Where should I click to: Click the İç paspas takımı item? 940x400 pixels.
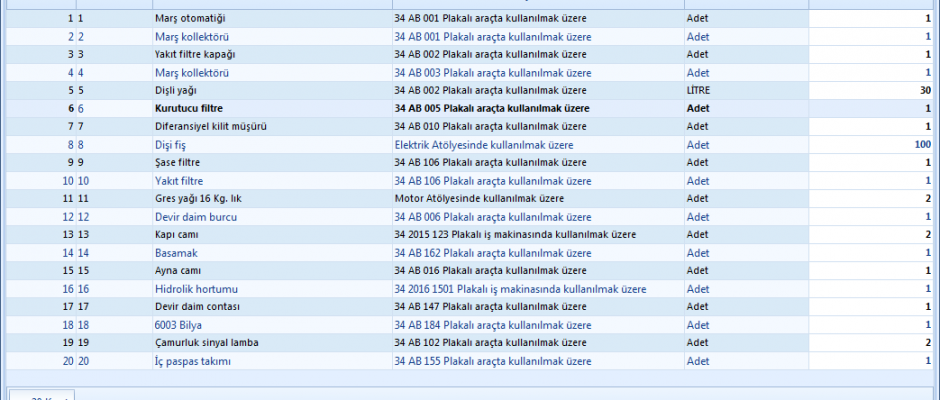[193, 361]
